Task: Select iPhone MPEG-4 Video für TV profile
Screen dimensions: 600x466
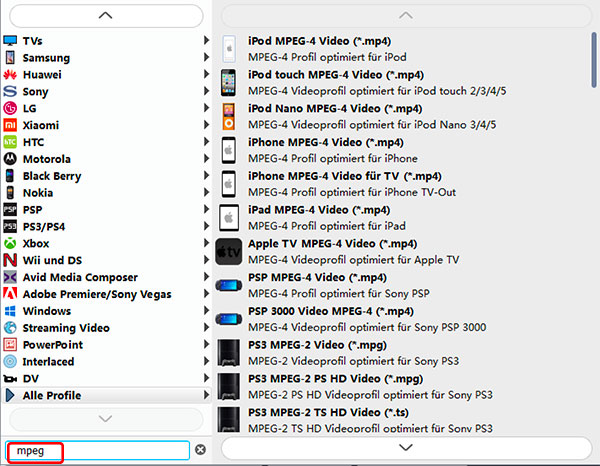Action: click(x=403, y=184)
